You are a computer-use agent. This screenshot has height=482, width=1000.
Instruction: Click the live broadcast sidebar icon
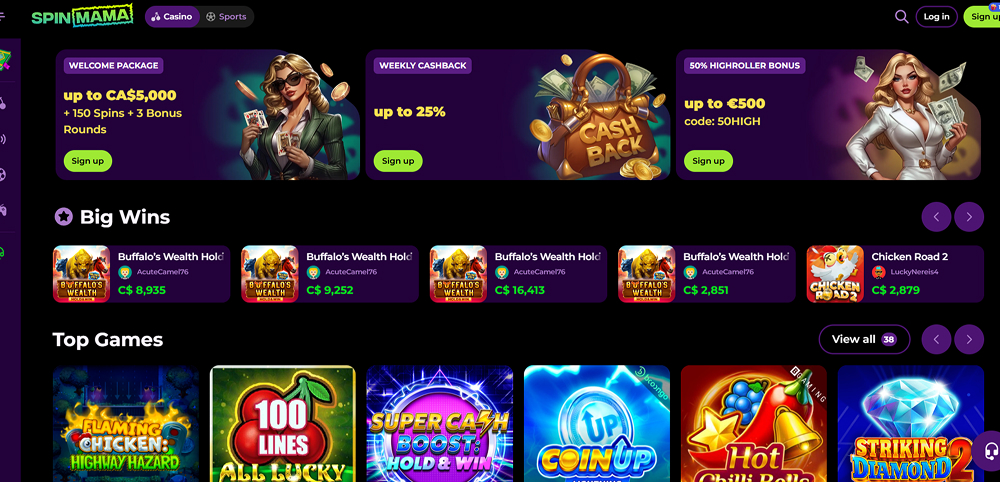click(3, 138)
